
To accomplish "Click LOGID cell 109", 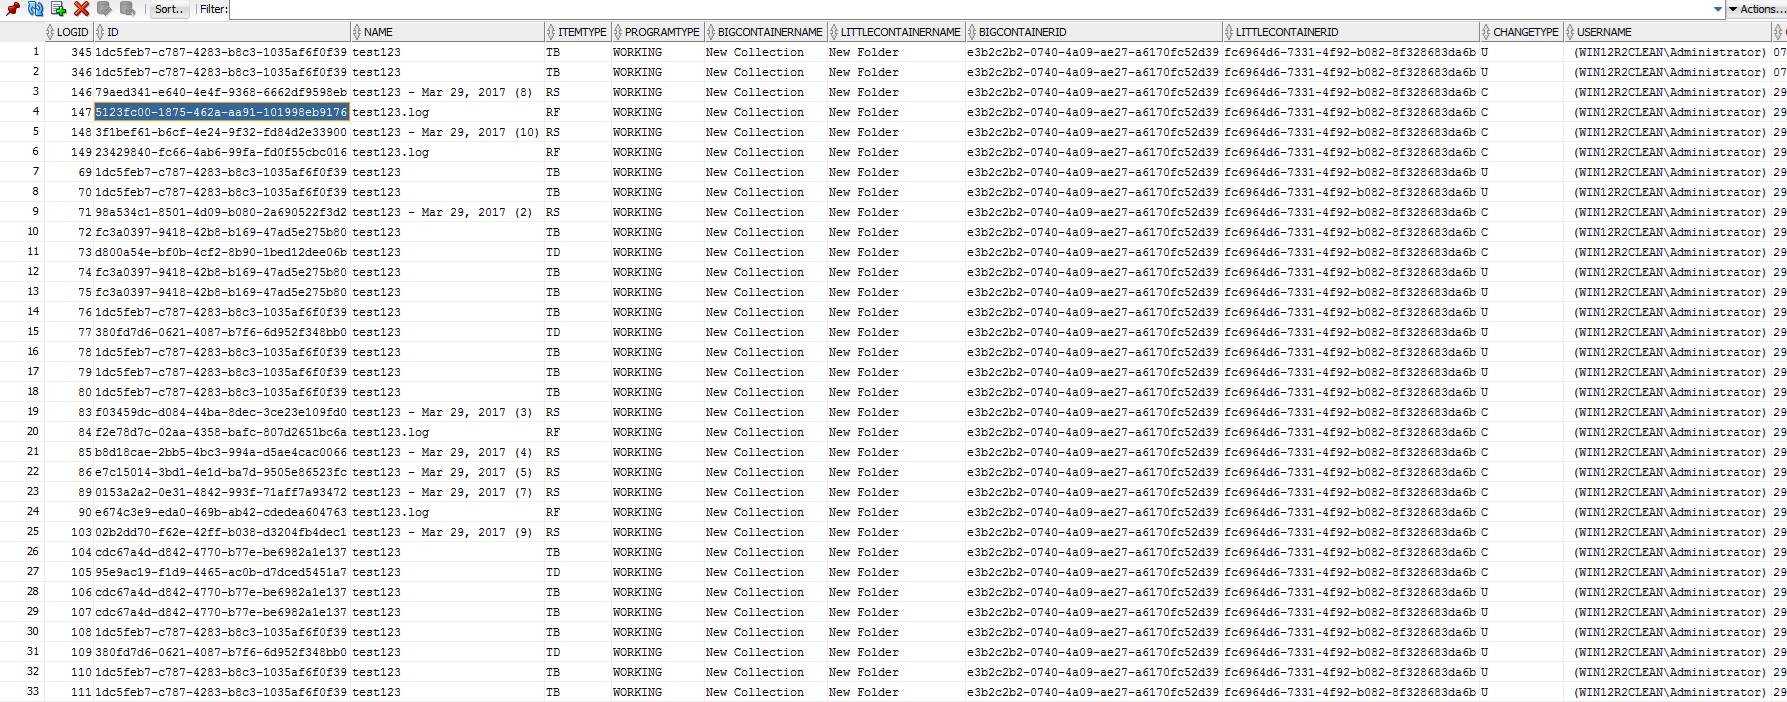I will click(x=68, y=652).
